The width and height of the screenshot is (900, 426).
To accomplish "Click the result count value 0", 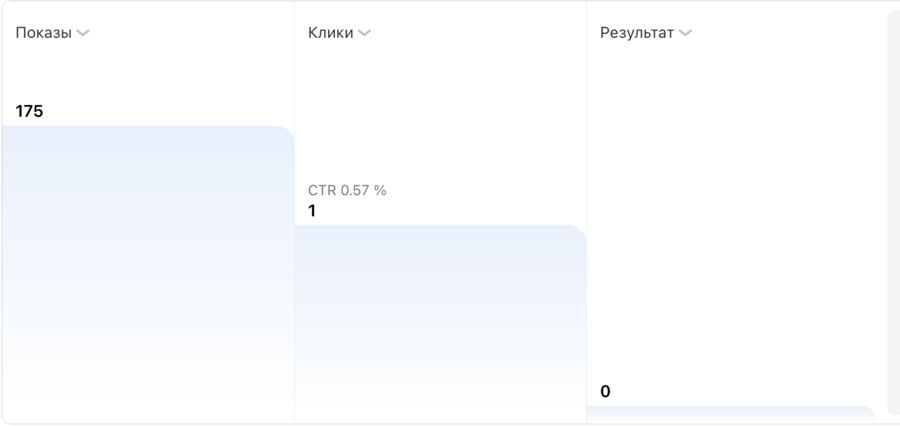I will [605, 391].
